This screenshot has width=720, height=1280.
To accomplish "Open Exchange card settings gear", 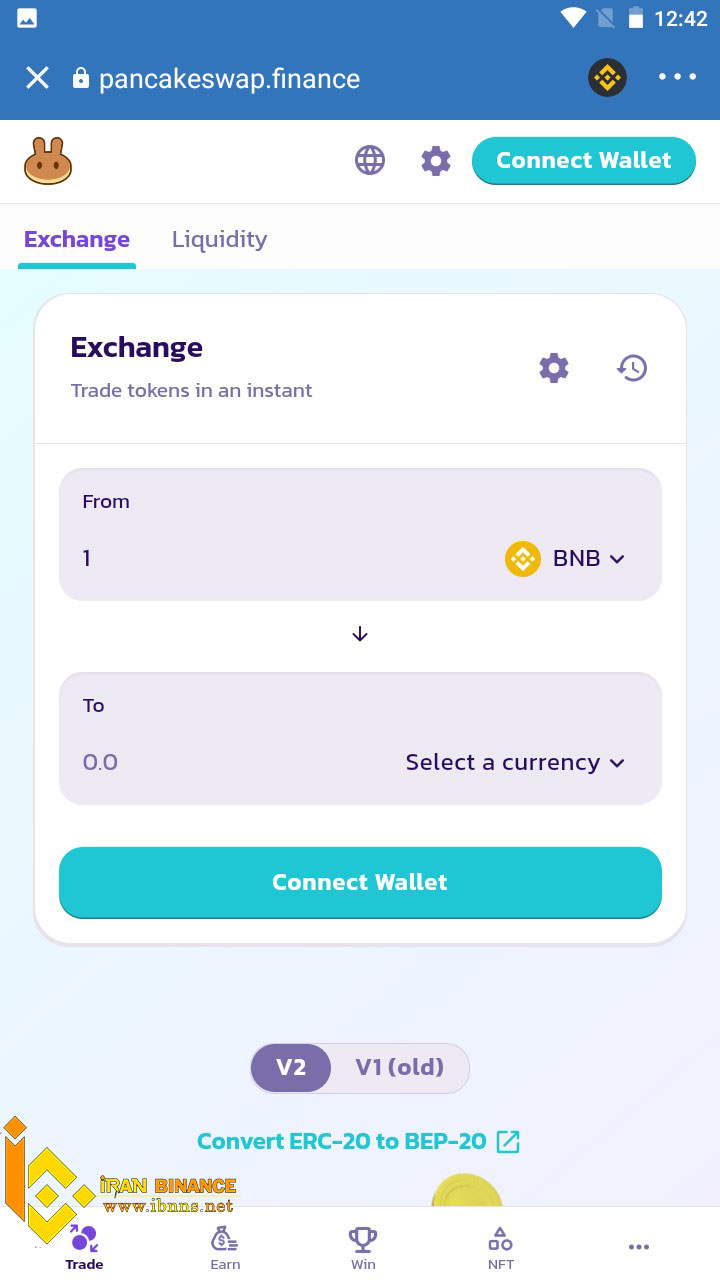I will pyautogui.click(x=554, y=368).
